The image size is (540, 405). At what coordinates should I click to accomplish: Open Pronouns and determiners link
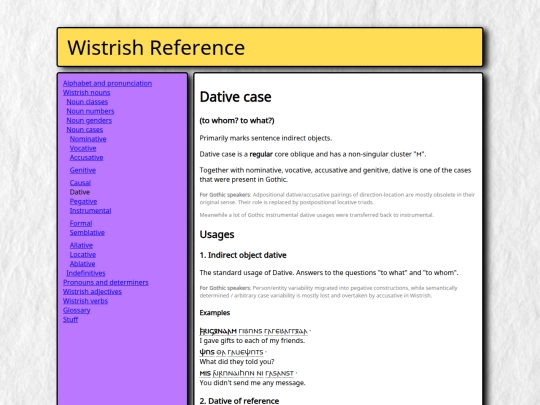tap(106, 283)
